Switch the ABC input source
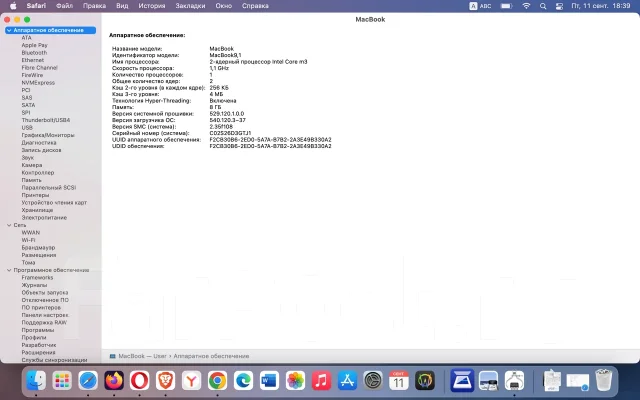 pos(480,6)
